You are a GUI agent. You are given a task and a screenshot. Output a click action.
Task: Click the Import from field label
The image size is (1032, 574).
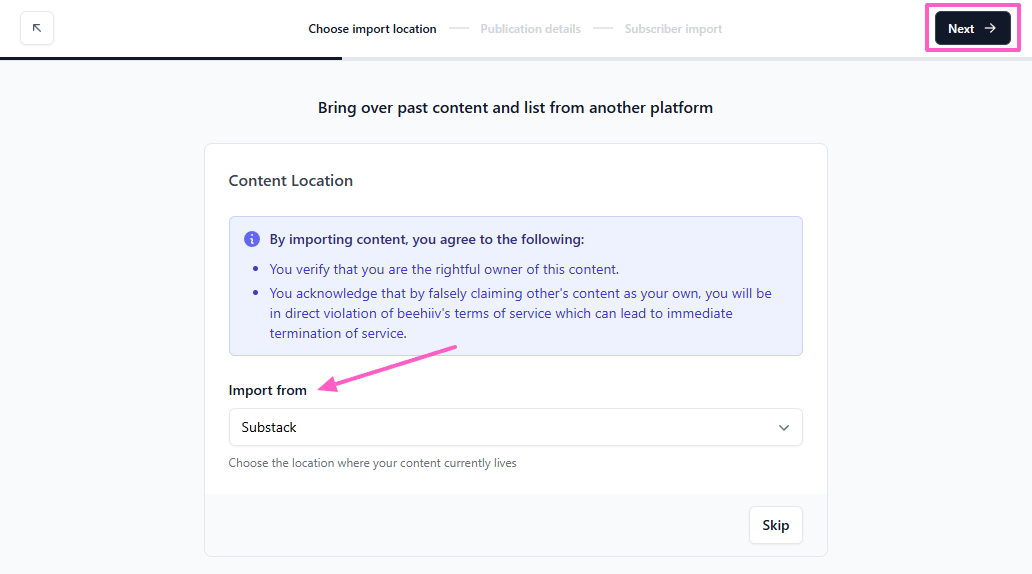pyautogui.click(x=267, y=390)
